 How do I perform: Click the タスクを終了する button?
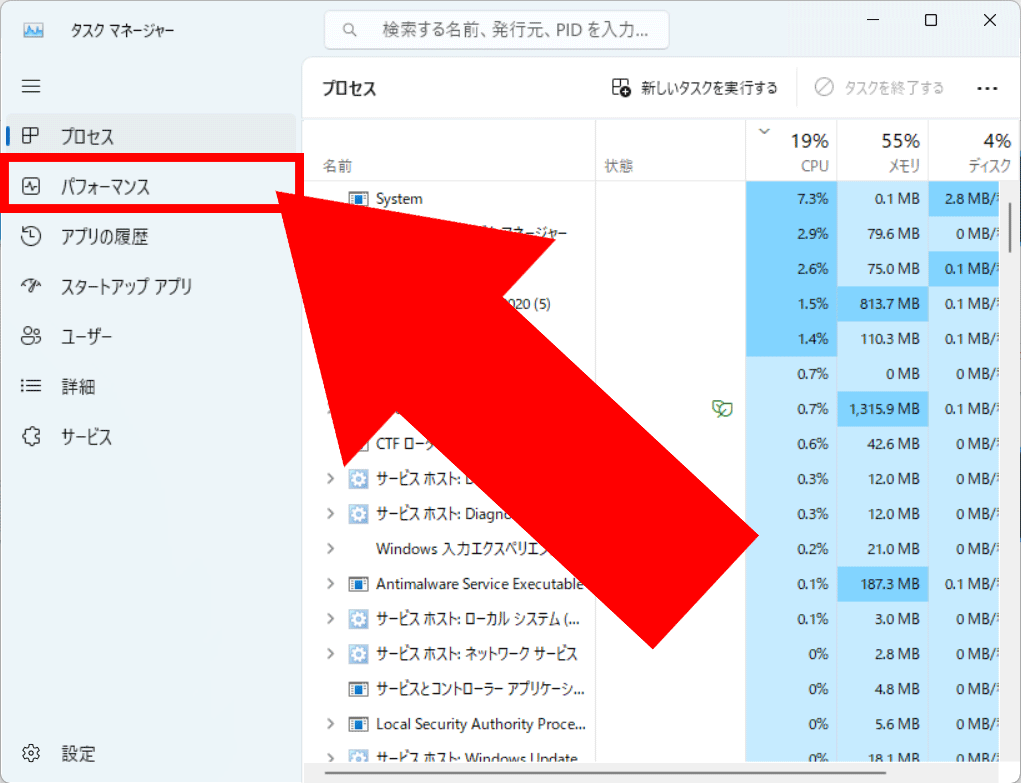tap(878, 88)
